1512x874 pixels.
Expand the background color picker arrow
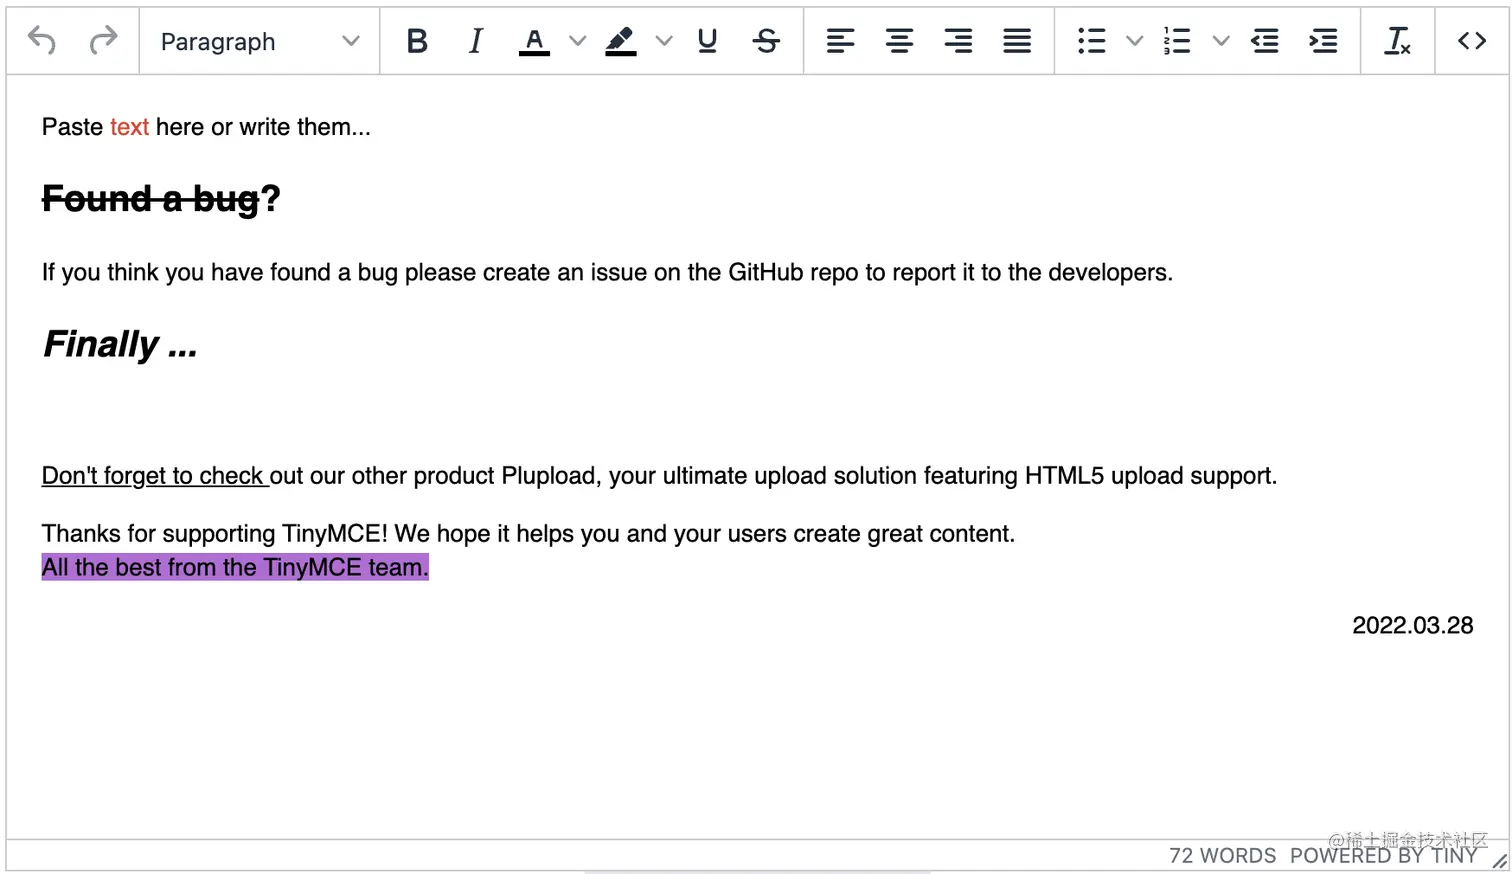[x=664, y=41]
